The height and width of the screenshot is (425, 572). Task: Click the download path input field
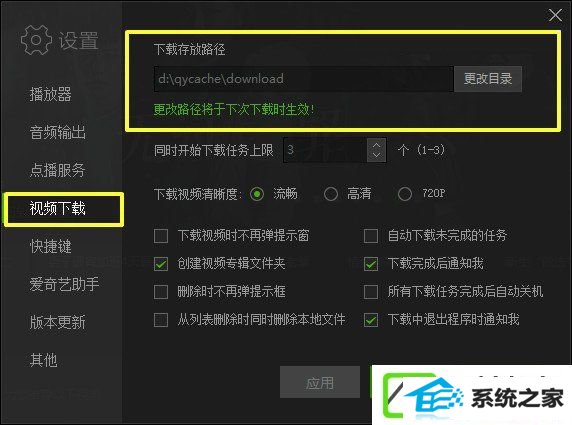(x=304, y=79)
